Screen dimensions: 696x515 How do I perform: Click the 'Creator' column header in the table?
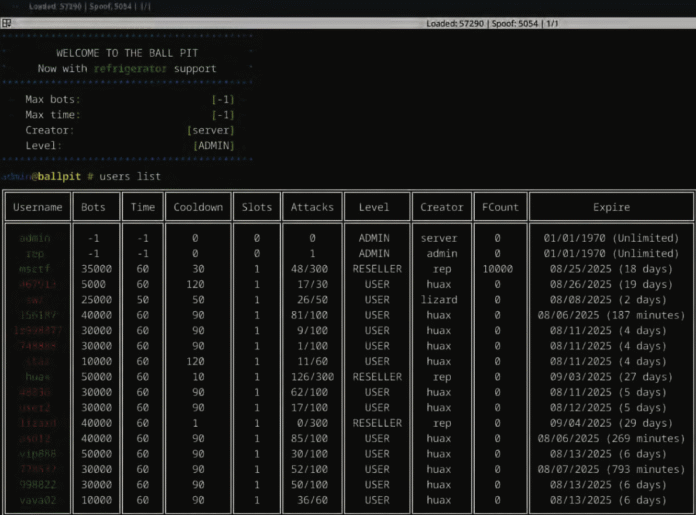tap(442, 207)
